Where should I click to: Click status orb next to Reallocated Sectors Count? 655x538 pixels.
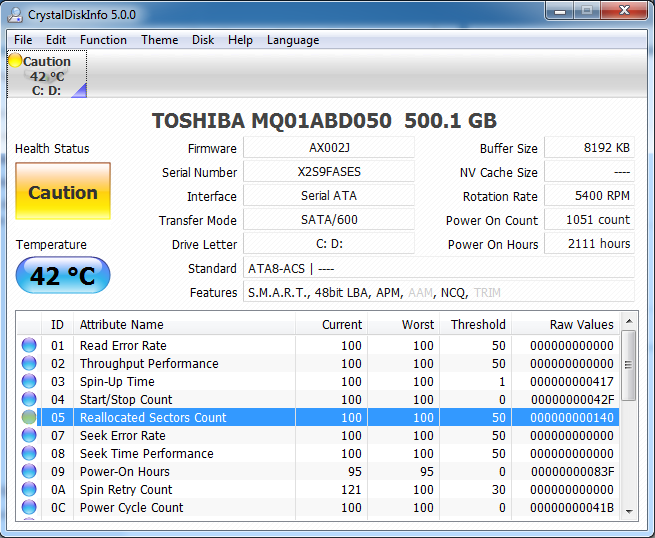tap(29, 418)
